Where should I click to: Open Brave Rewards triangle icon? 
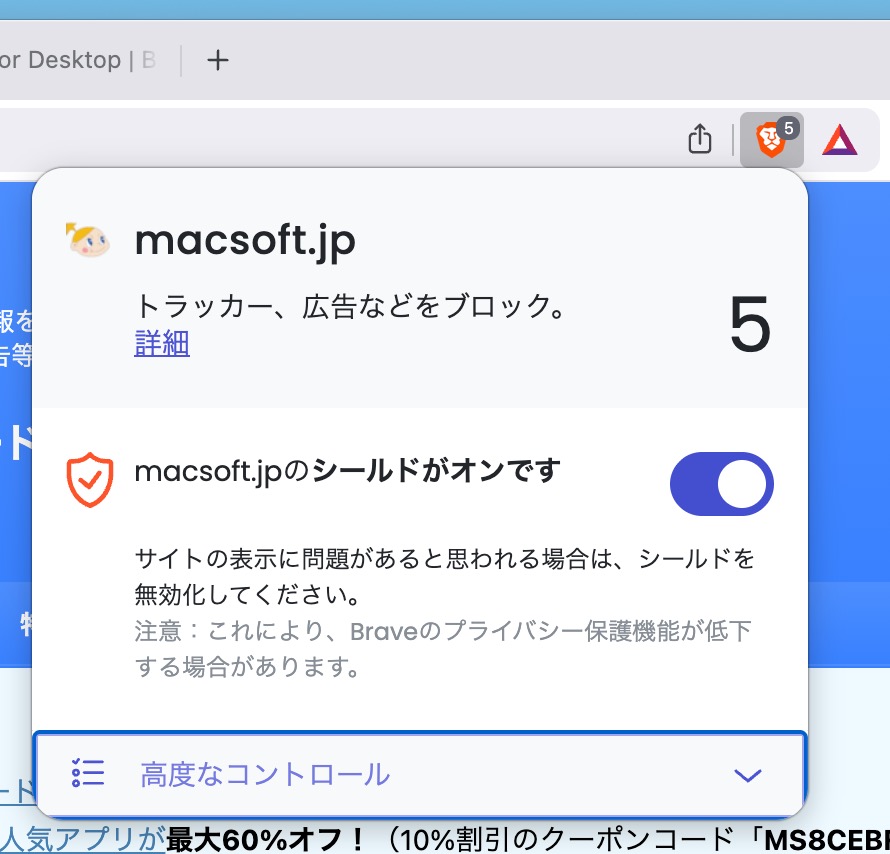click(840, 140)
